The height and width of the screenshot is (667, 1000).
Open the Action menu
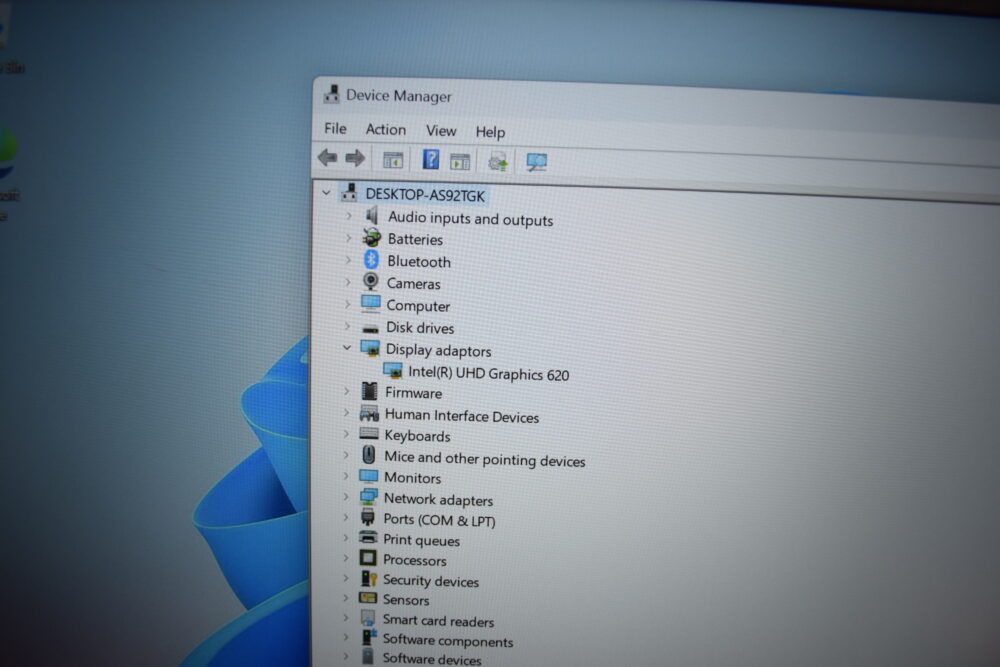tap(385, 129)
